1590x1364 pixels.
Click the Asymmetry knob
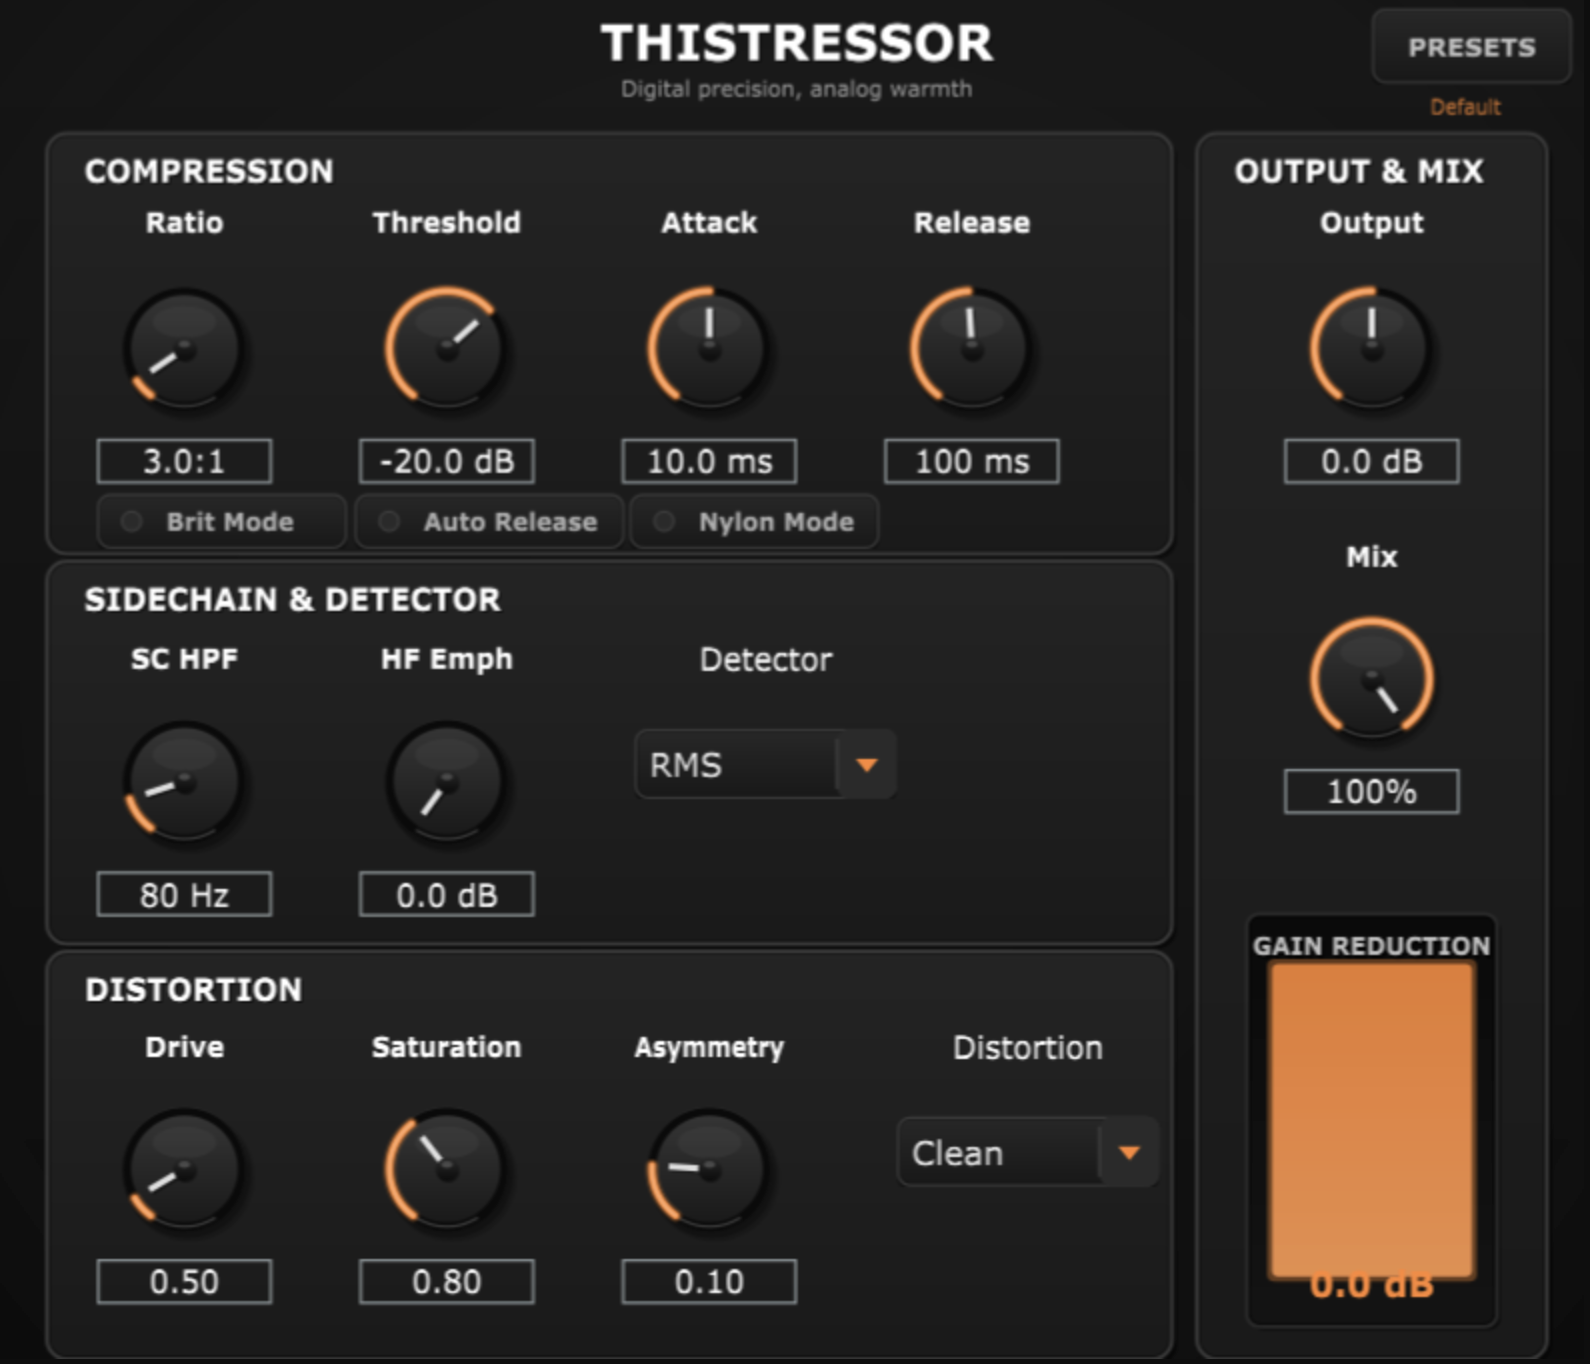coord(709,1169)
